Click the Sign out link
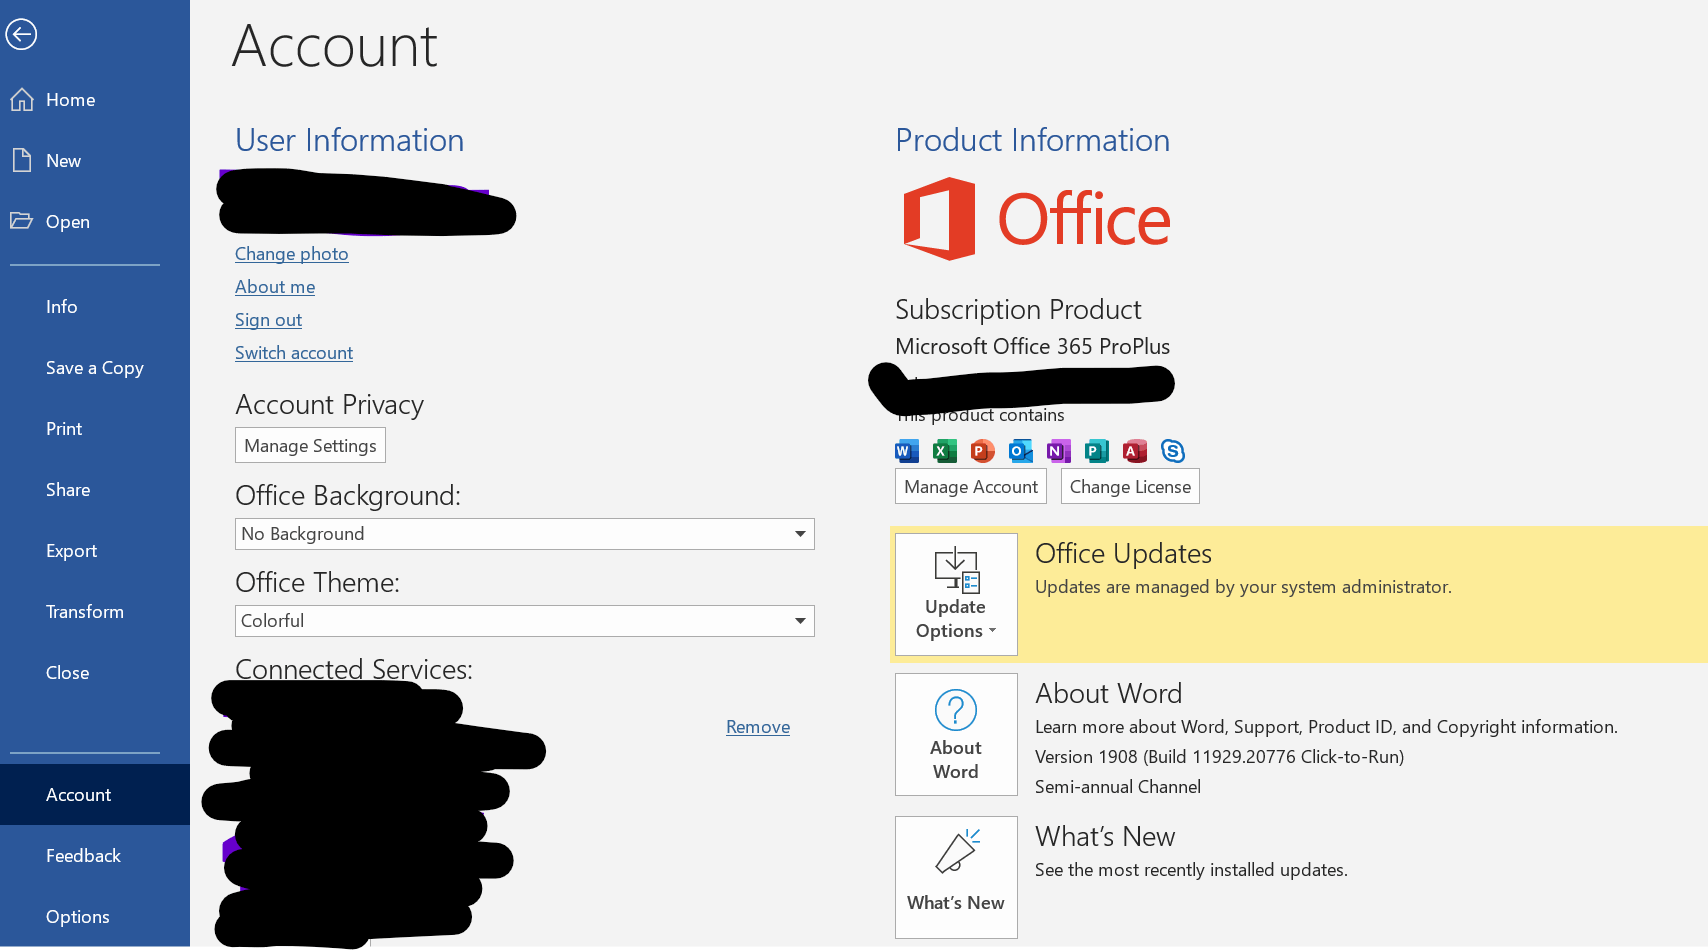This screenshot has height=950, width=1708. pos(268,320)
